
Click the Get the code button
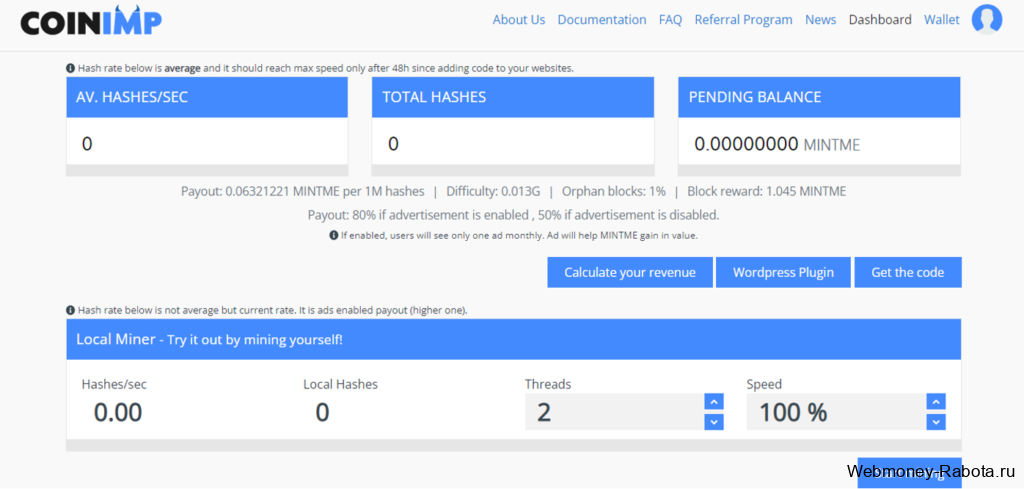pyautogui.click(x=908, y=272)
